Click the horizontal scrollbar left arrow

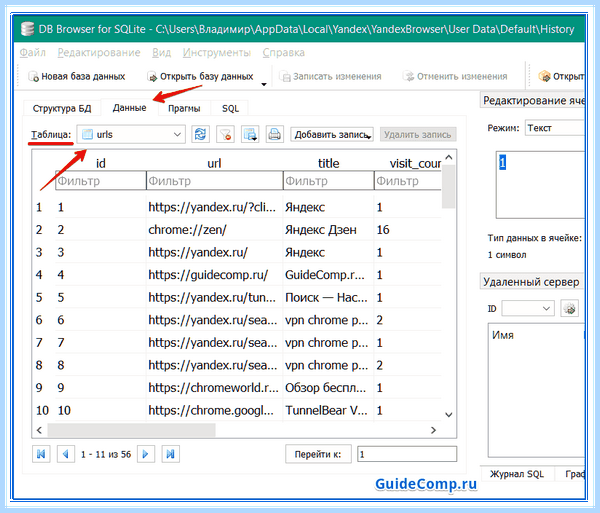[x=39, y=430]
